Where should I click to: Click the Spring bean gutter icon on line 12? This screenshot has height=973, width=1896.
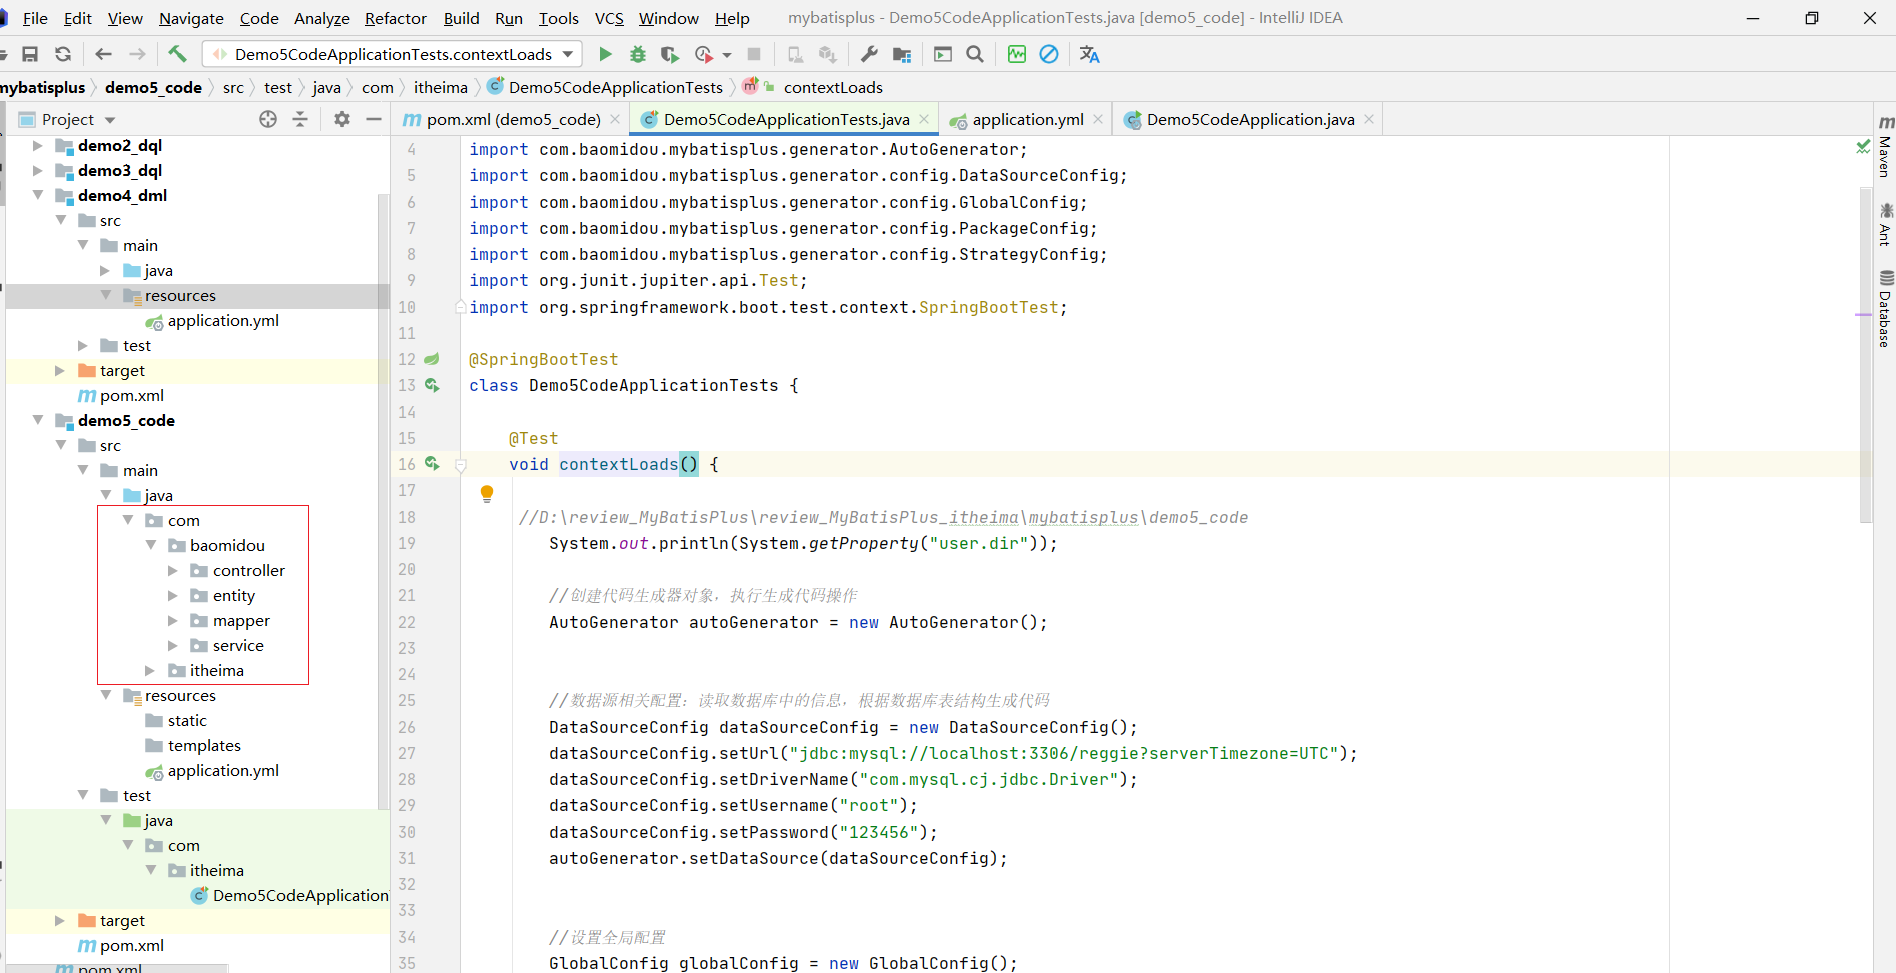point(432,359)
